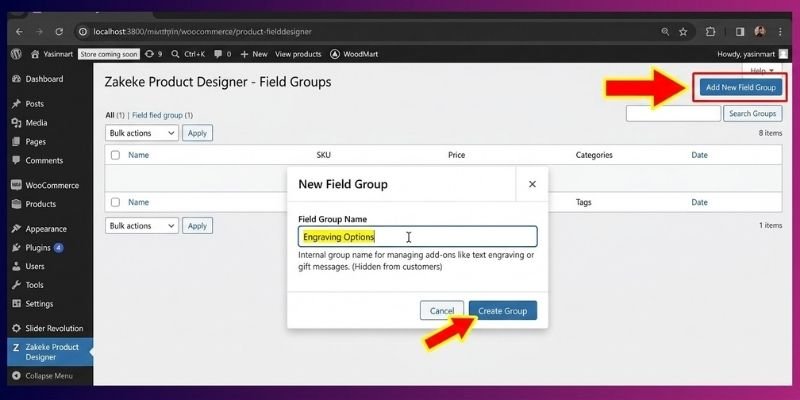Click the Store coming soon badge
This screenshot has width=800, height=400.
[109, 54]
